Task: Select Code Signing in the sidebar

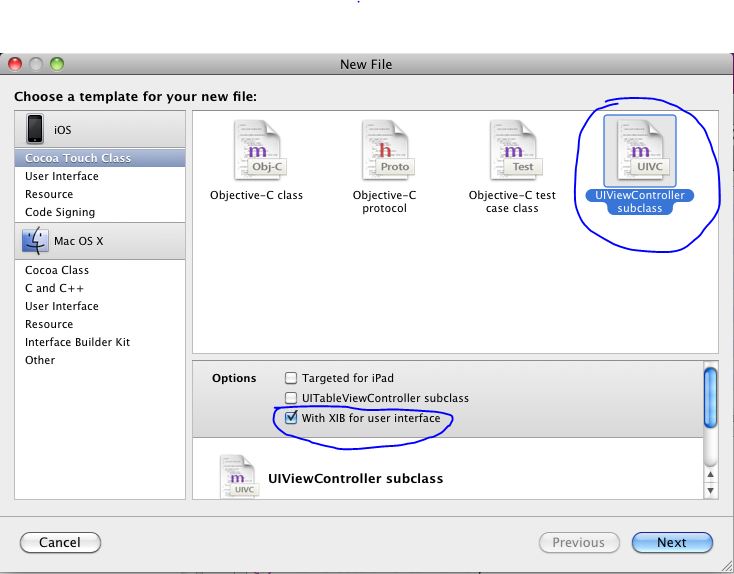Action: [x=60, y=212]
